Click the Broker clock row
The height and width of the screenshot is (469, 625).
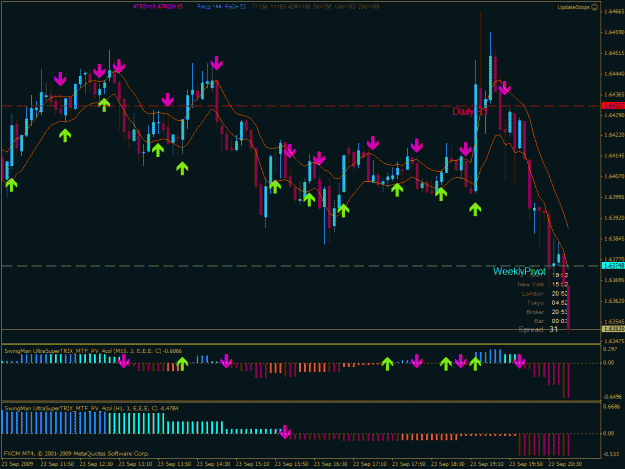coord(547,312)
